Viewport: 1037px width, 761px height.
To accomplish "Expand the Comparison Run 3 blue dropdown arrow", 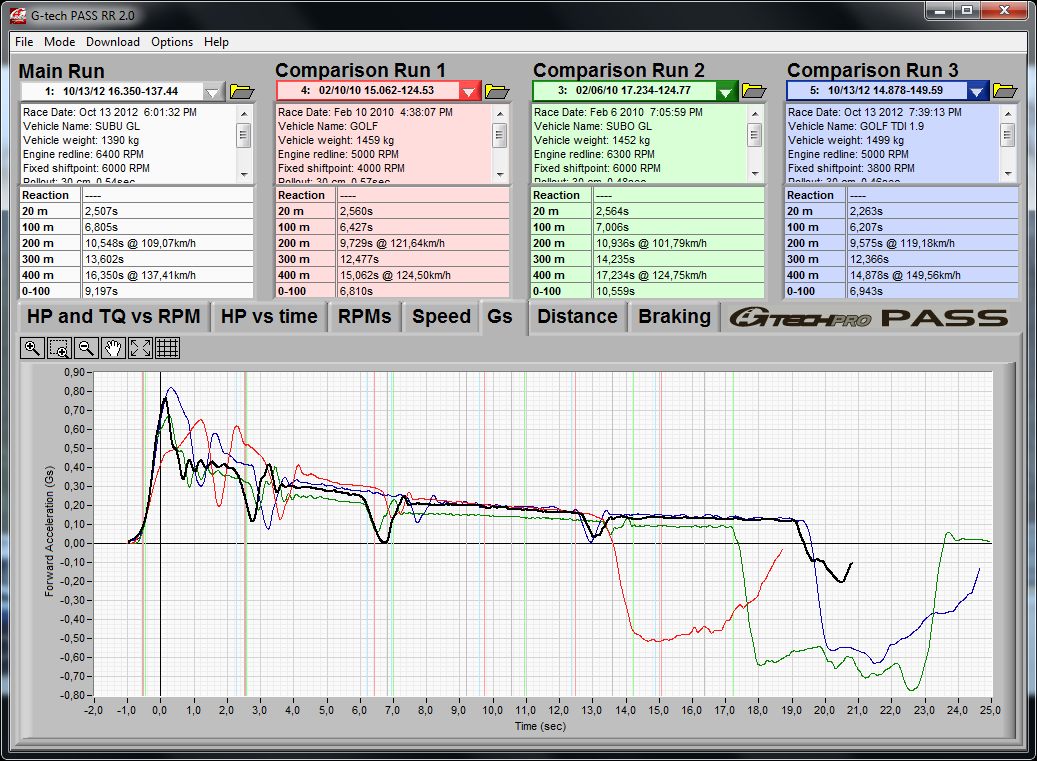I will click(976, 91).
